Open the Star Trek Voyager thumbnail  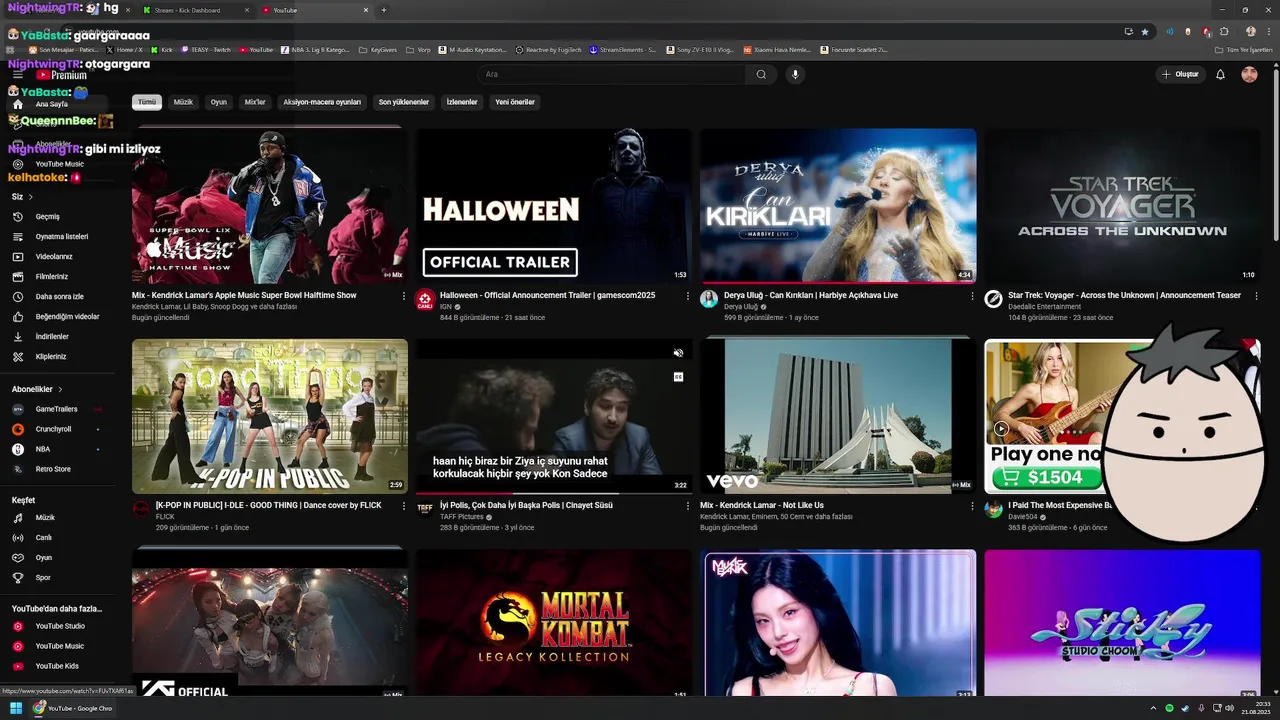pos(1122,206)
